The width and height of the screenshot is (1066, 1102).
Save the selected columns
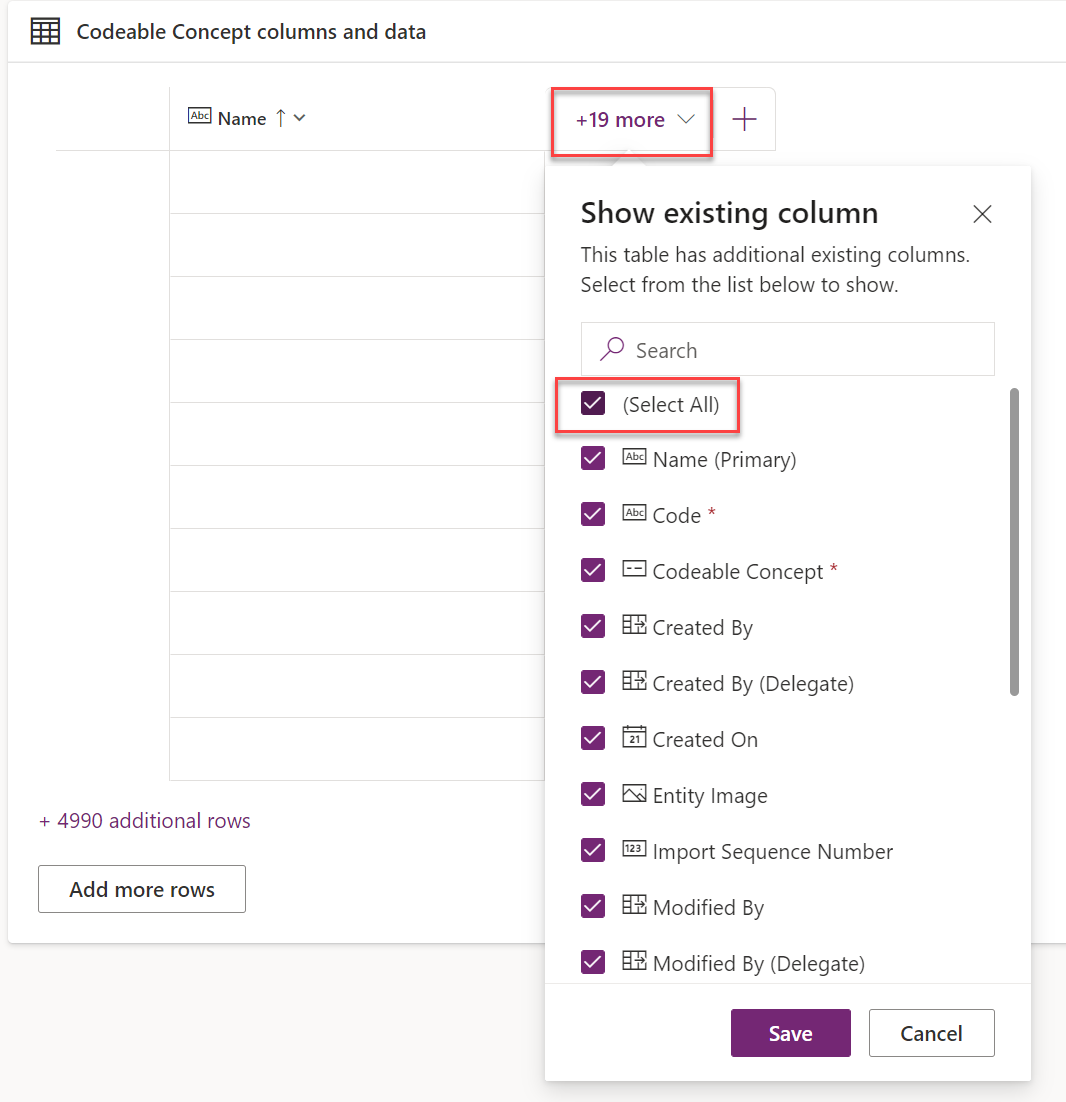(790, 1033)
